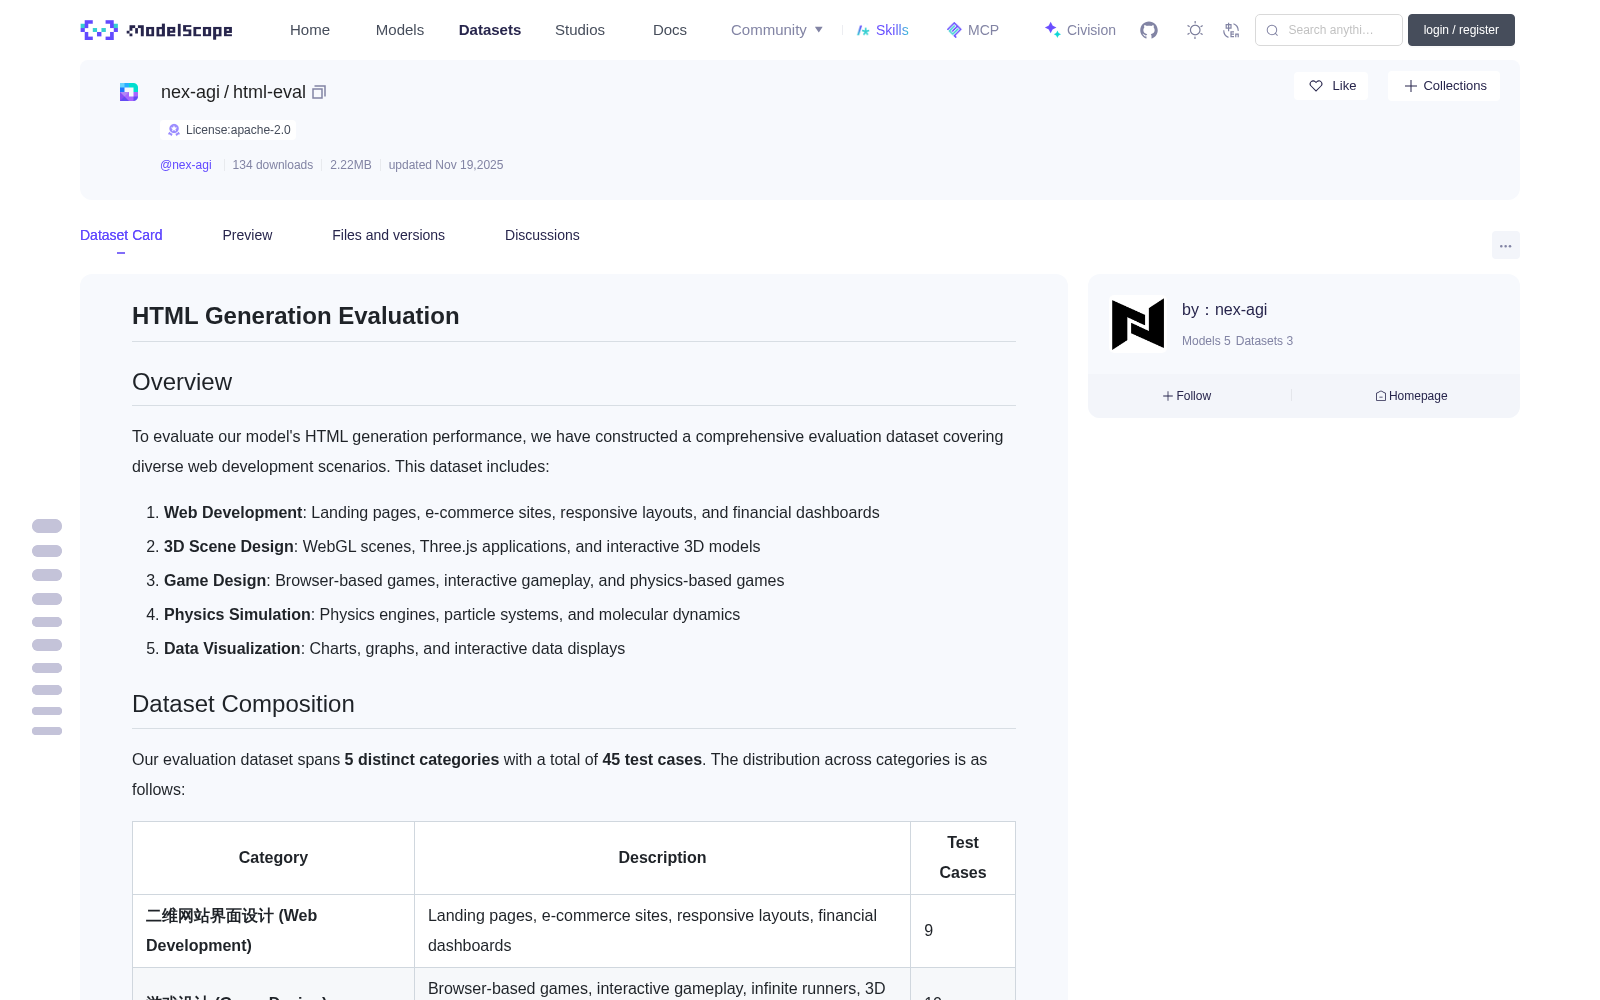This screenshot has height=1000, width=1600.
Task: Copy dataset name nex-agi/html-eval icon
Action: pos(319,92)
